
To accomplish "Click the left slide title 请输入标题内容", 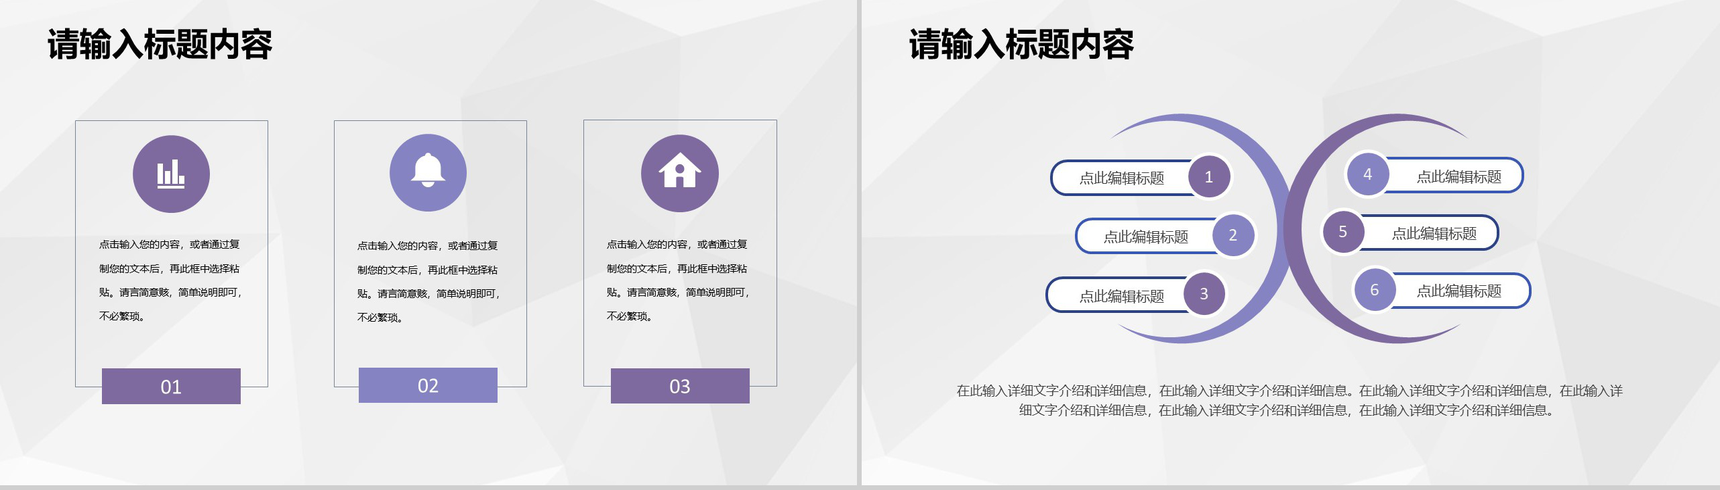I will (x=160, y=45).
